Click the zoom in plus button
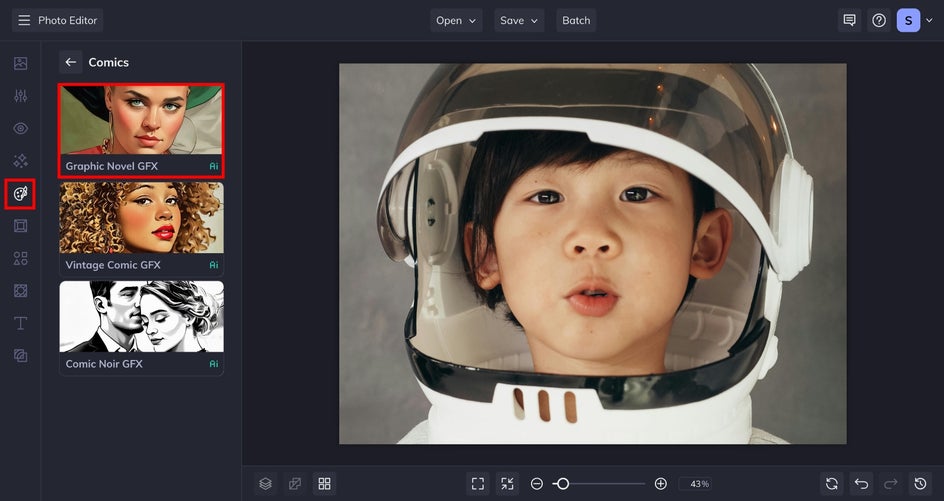Image resolution: width=944 pixels, height=501 pixels. click(x=660, y=484)
